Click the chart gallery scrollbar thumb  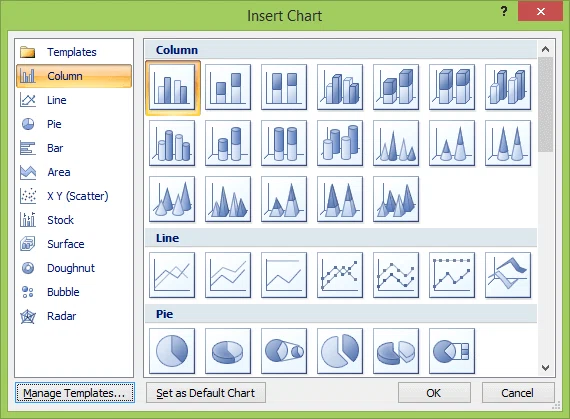tap(545, 105)
